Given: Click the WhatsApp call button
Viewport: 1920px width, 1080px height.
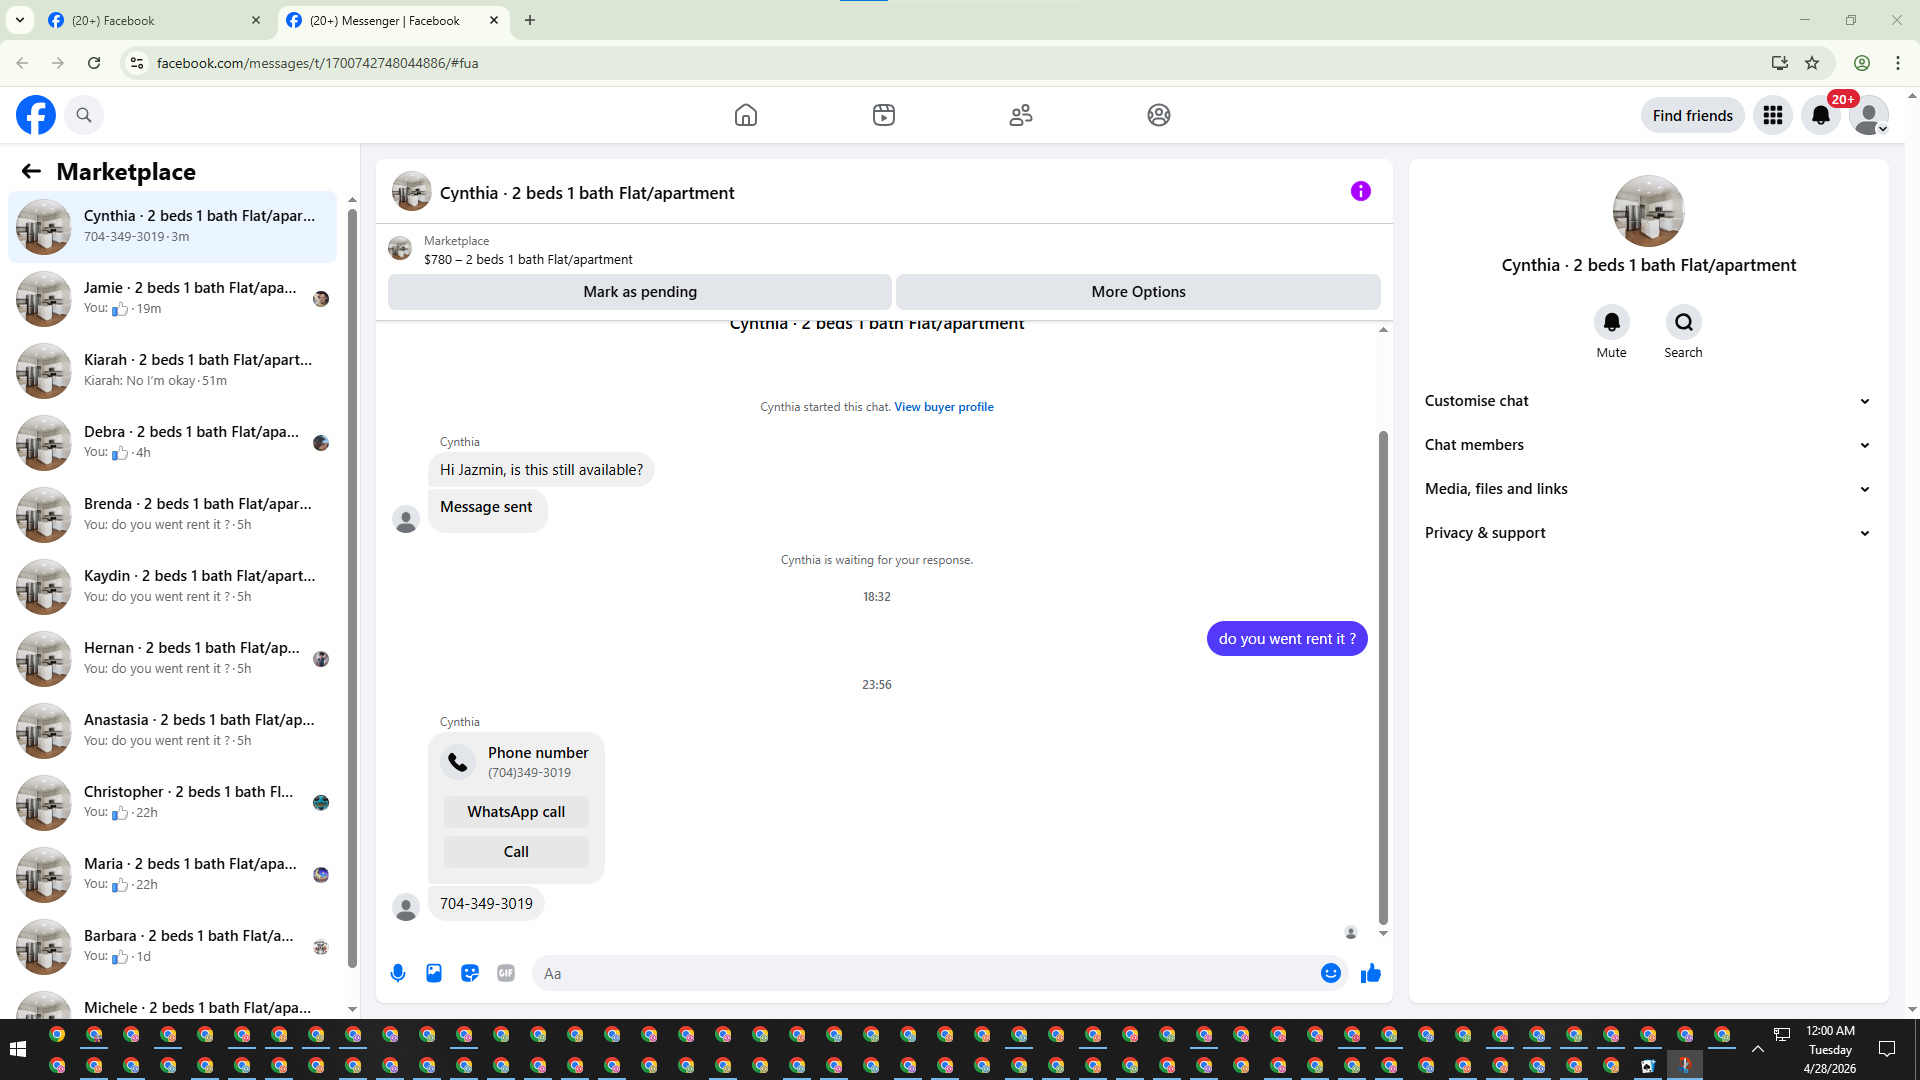Looking at the screenshot, I should (516, 812).
